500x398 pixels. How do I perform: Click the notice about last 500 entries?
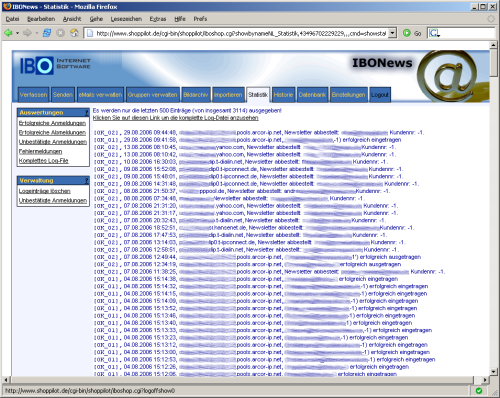coord(187,110)
